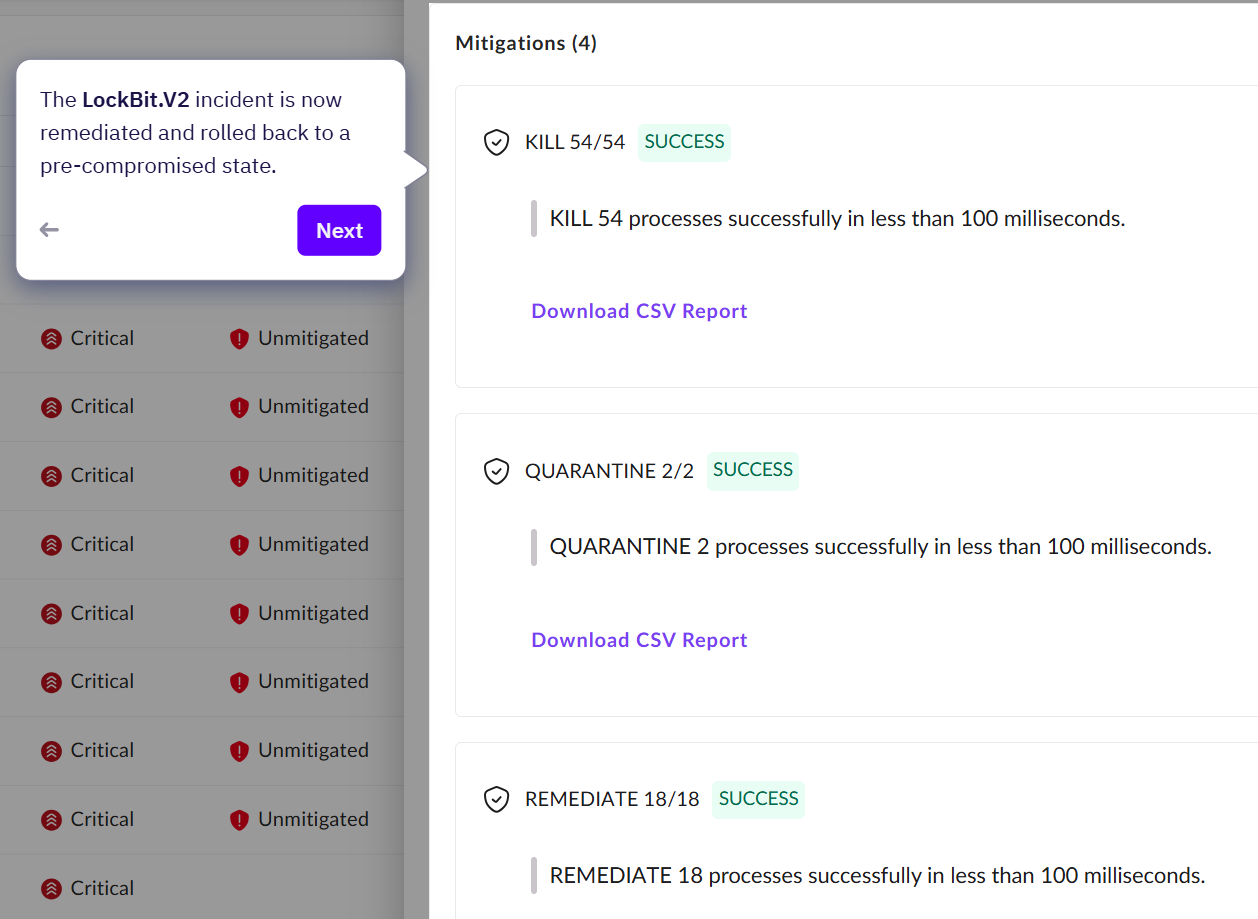The image size is (1258, 919).
Task: Click the SUCCESS badge next to KILL 54/54
Action: coord(684,142)
